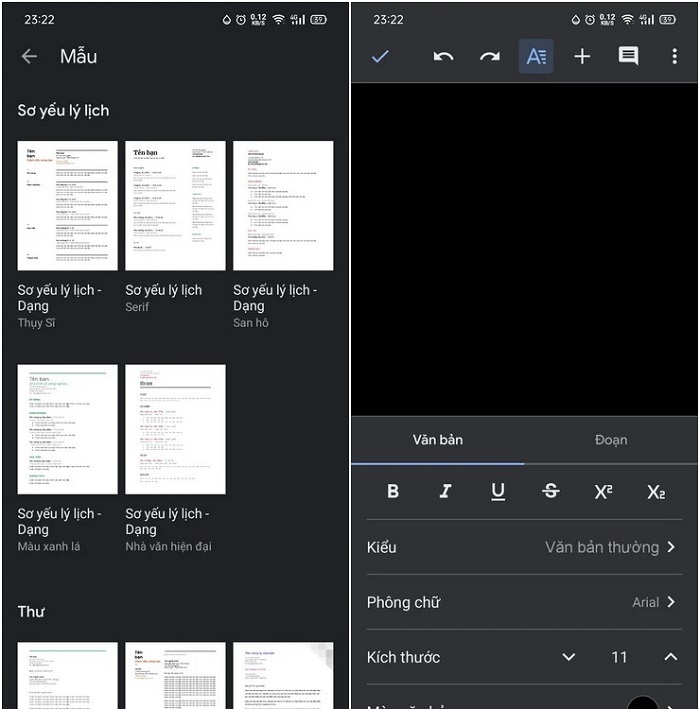Open the third letter template under Thư
This screenshot has height=709, width=700.
(x=283, y=676)
